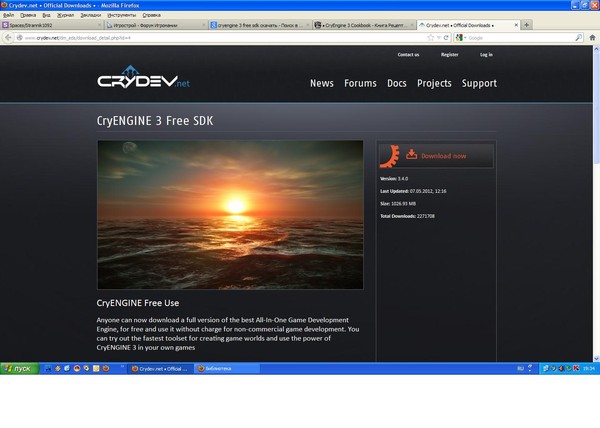Image resolution: width=600 pixels, height=428 pixels.
Task: Open the Google search engine selector dropdown
Action: pyautogui.click(x=461, y=37)
